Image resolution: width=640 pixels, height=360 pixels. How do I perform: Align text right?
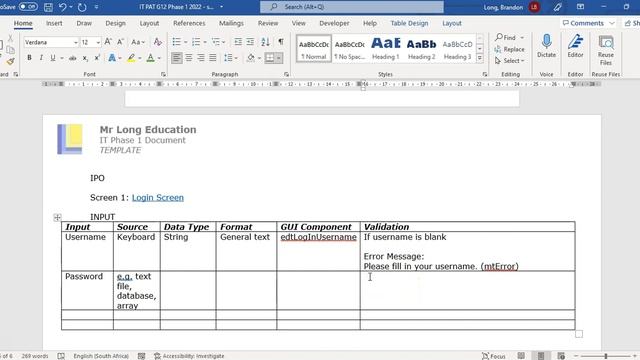(x=201, y=58)
